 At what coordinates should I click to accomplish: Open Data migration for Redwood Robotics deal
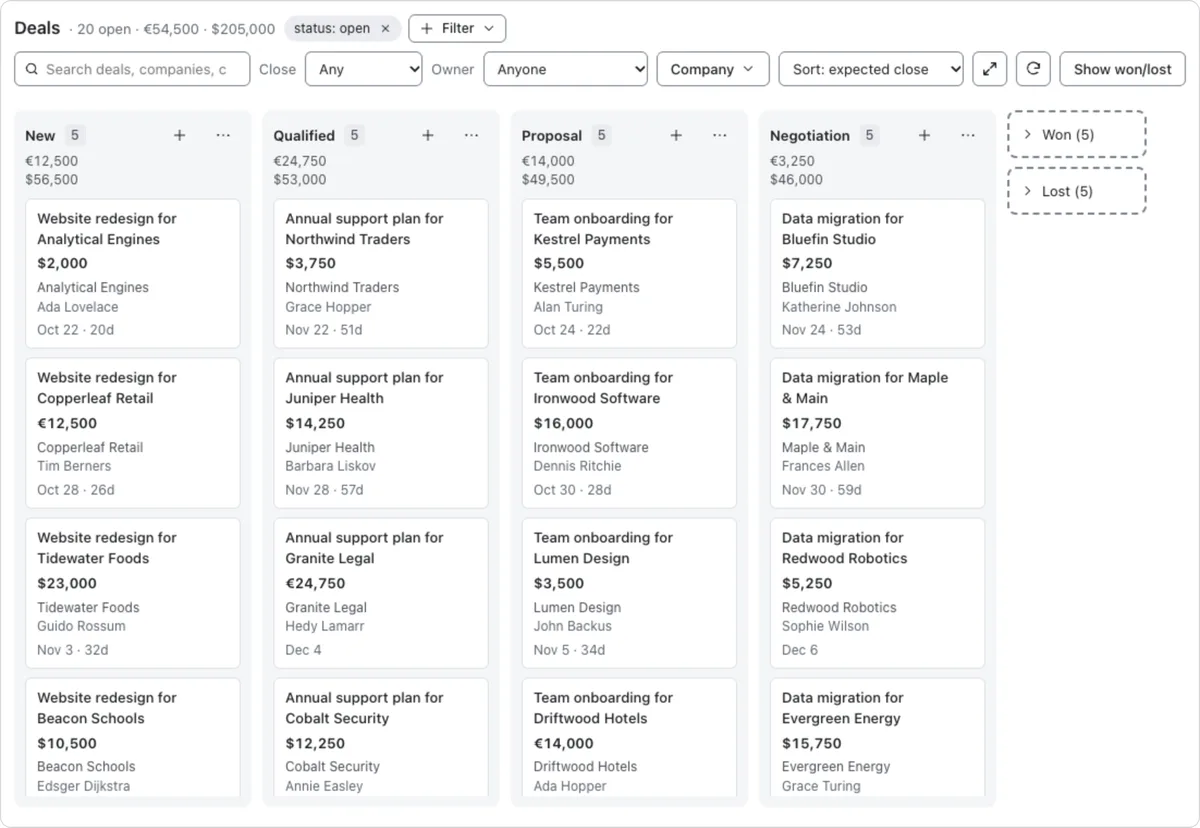pyautogui.click(x=877, y=593)
